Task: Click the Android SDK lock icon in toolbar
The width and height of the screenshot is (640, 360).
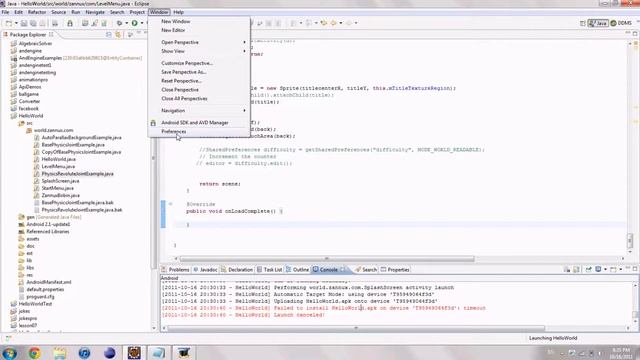Action: tap(70, 23)
